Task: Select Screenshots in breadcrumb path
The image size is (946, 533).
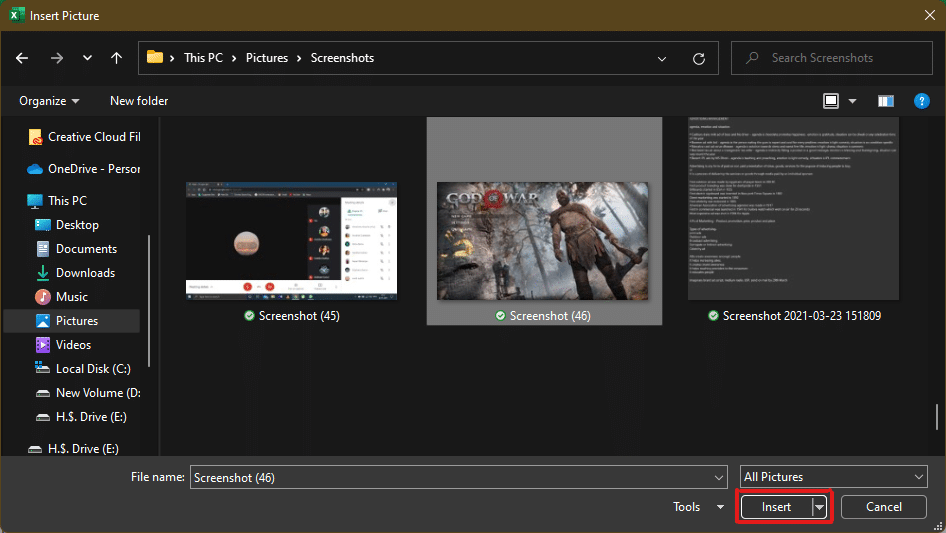Action: tap(342, 58)
